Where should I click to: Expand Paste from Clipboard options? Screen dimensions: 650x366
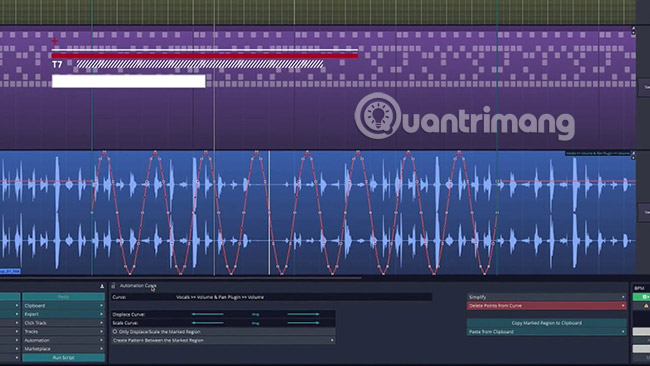[546, 332]
